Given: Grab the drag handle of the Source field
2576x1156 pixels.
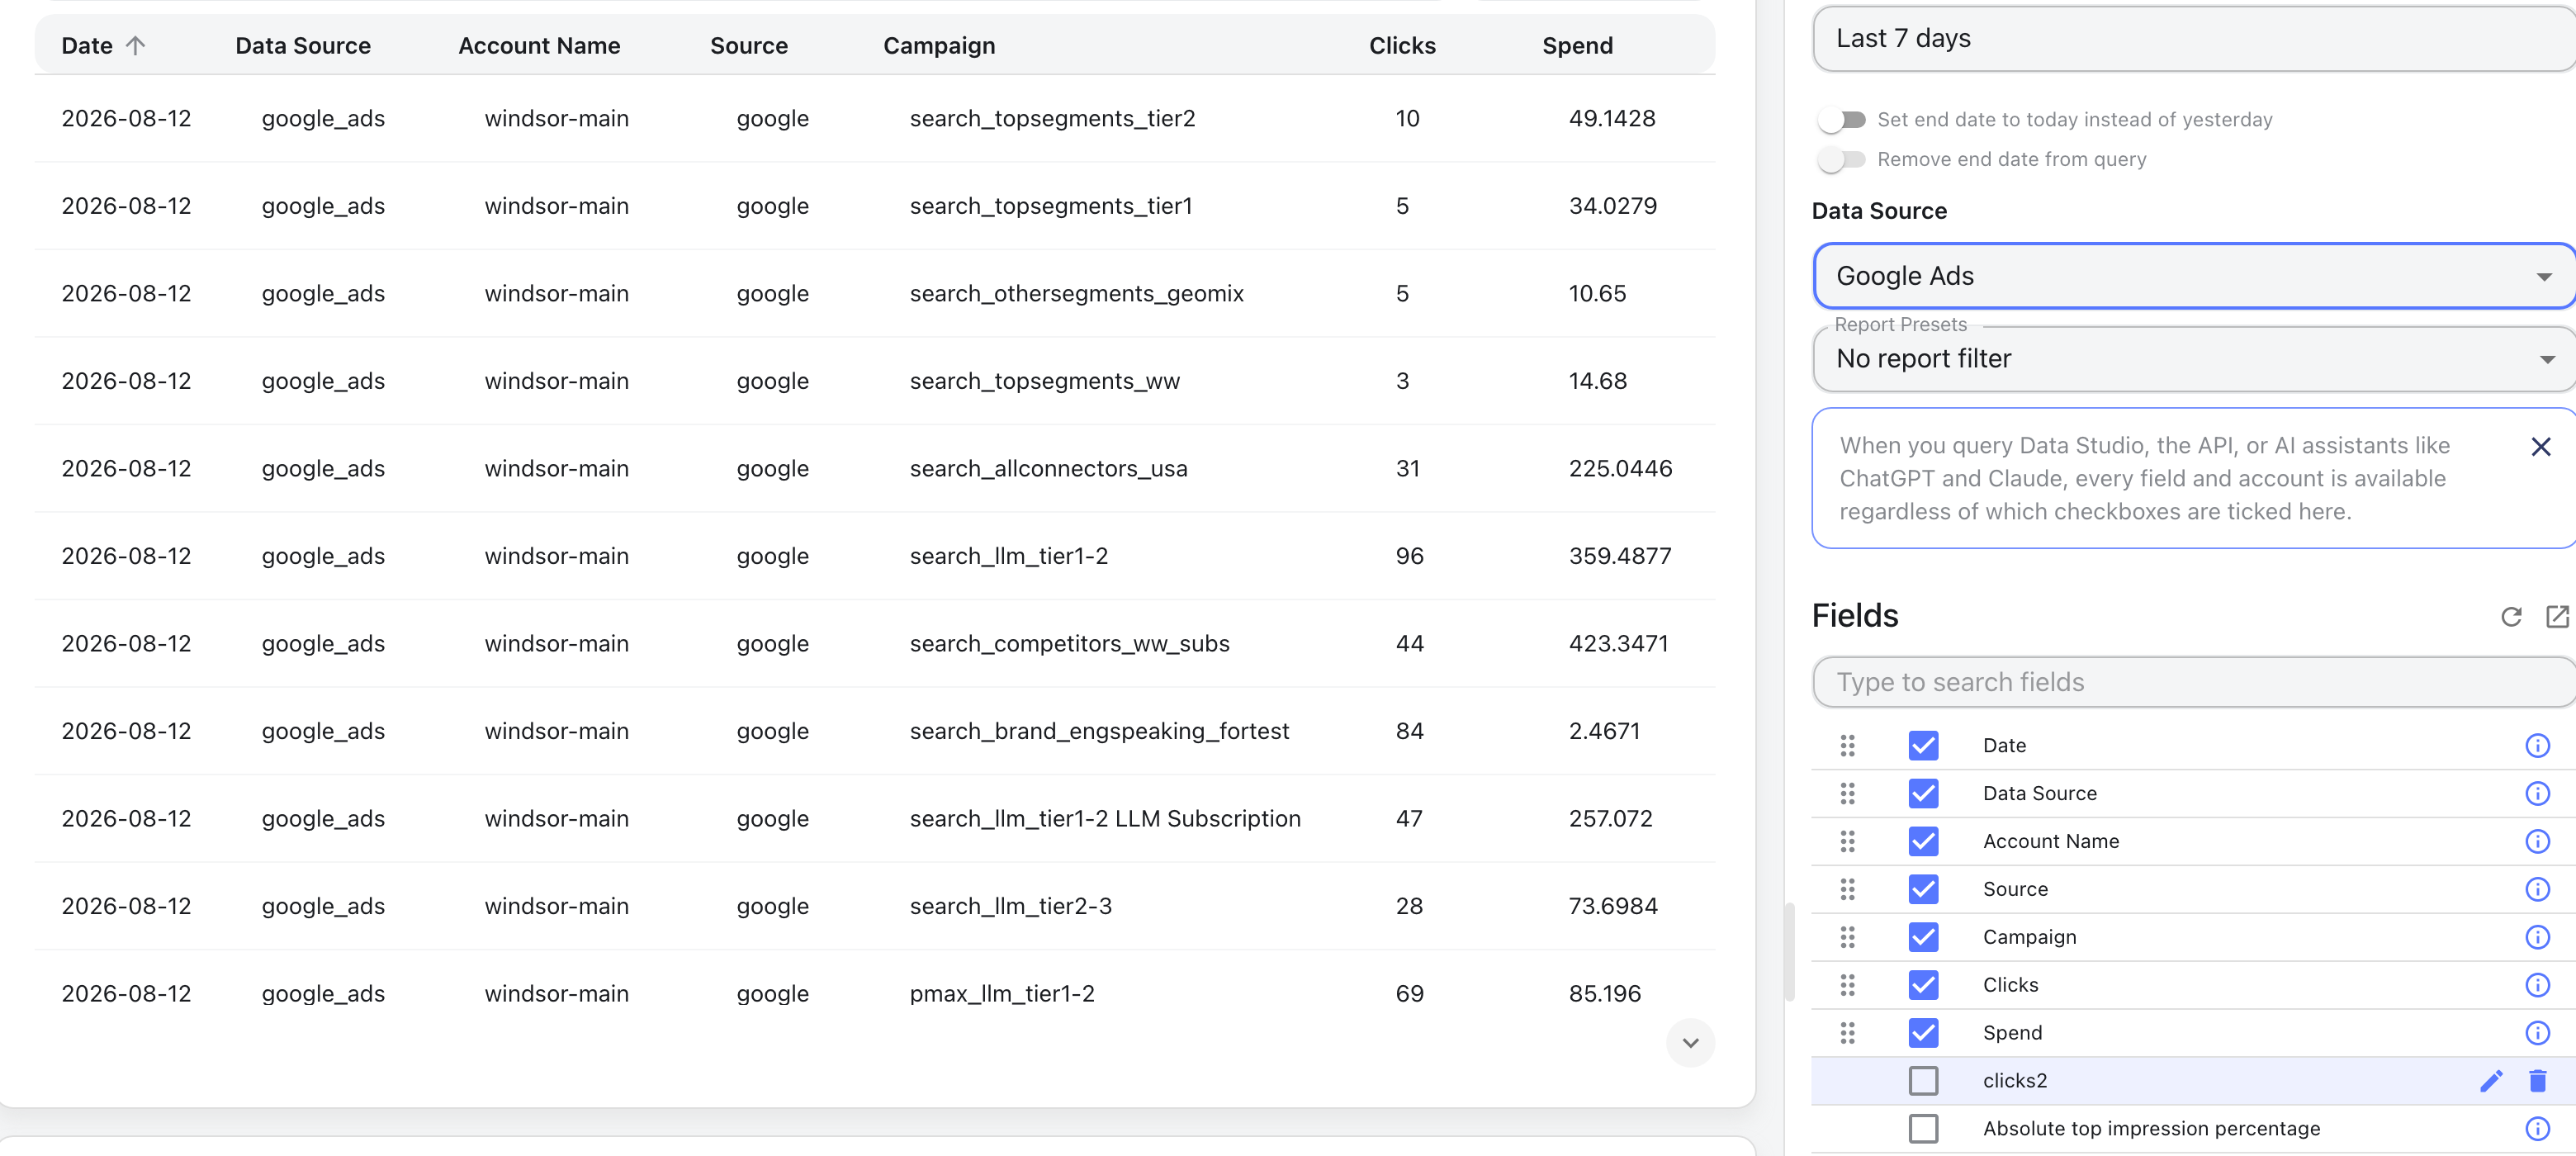Looking at the screenshot, I should (1847, 889).
